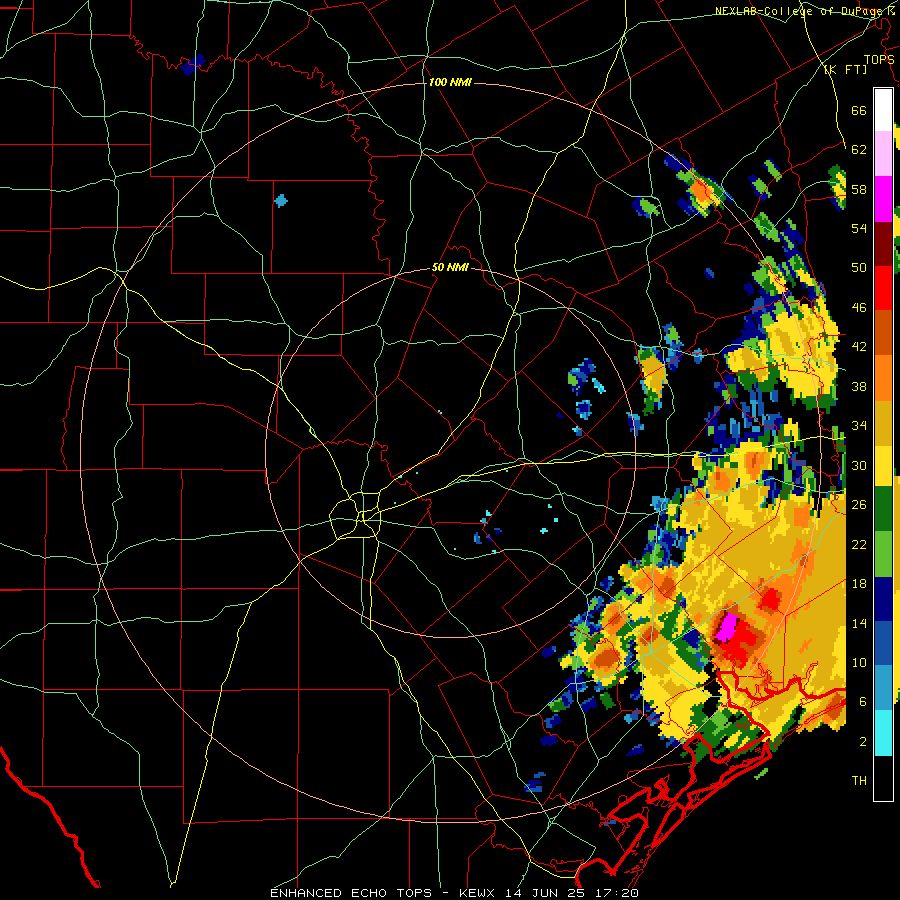
Task: Click the "KEWX" station identifier in caption
Action: [479, 893]
